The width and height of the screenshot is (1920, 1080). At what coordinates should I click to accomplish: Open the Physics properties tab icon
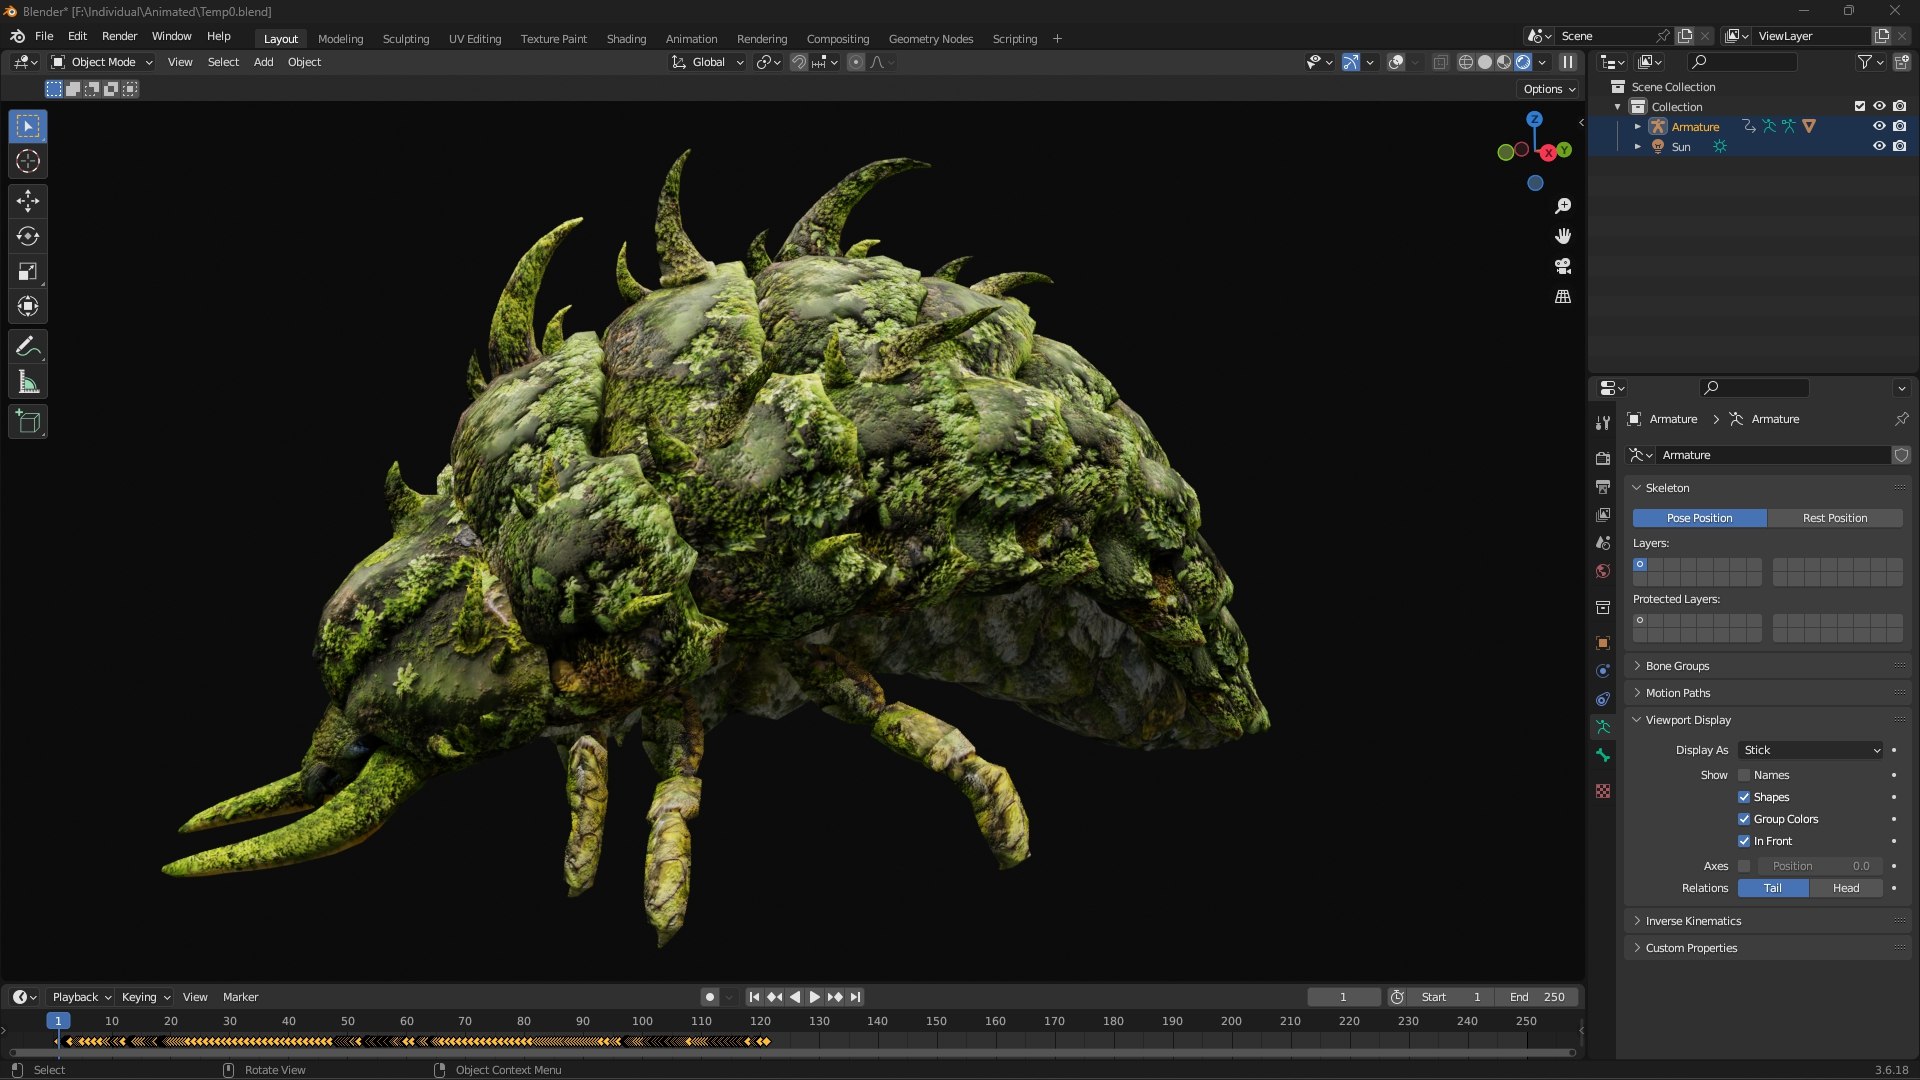pyautogui.click(x=1603, y=671)
